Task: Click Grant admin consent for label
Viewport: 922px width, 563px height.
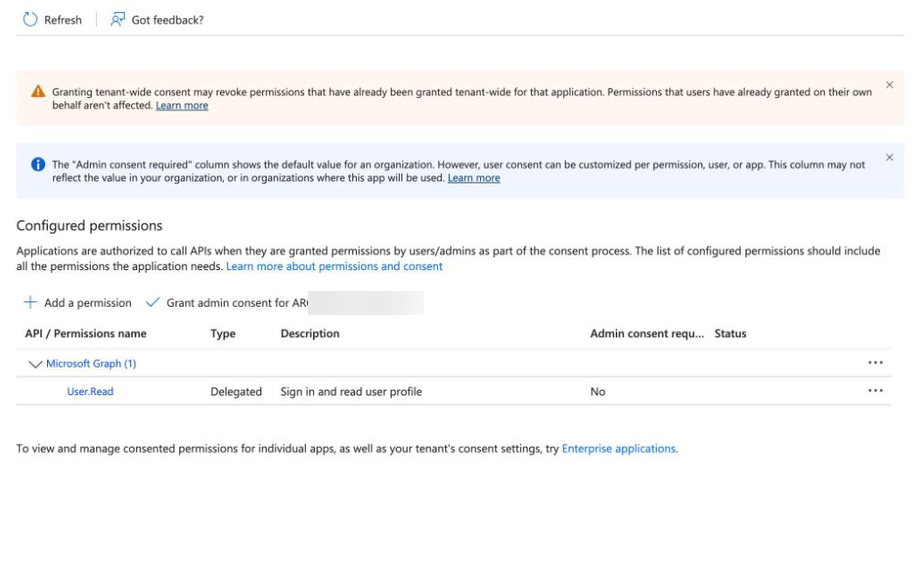Action: (237, 302)
